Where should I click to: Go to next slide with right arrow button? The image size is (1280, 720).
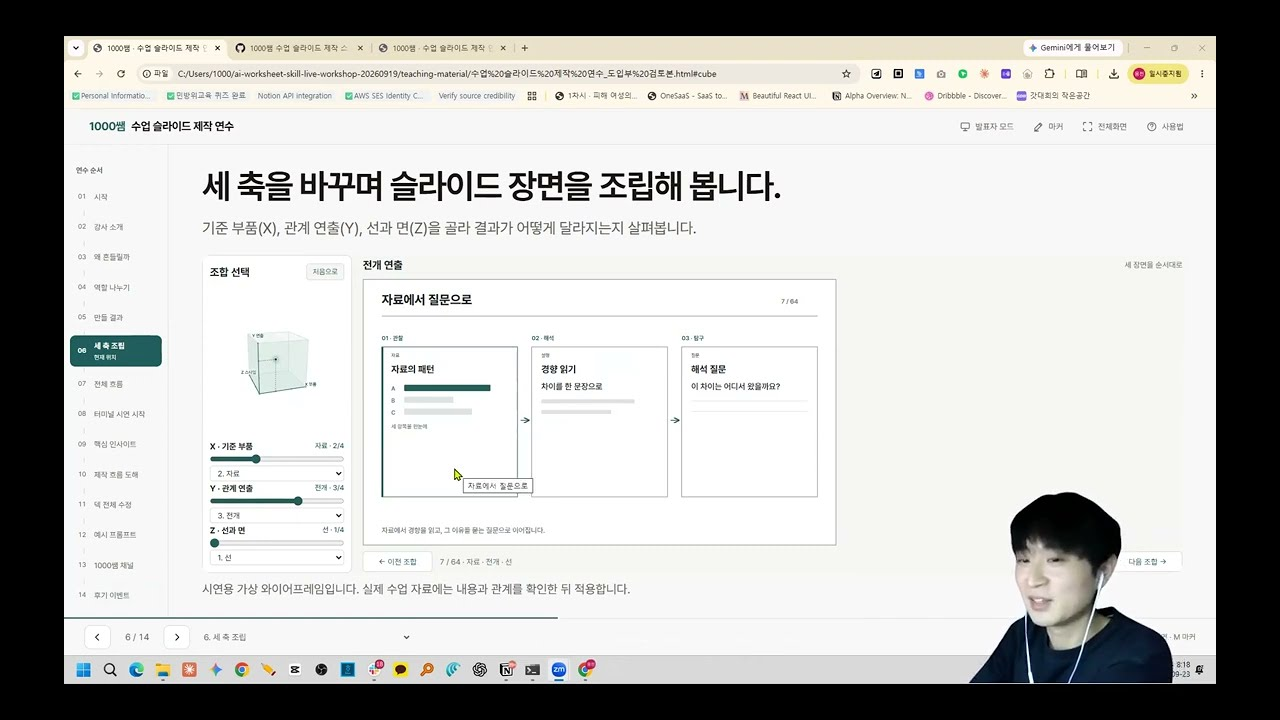tap(177, 637)
